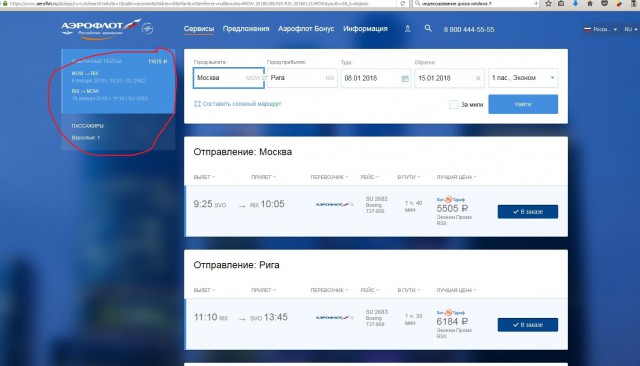The height and width of the screenshot is (366, 640).
Task: Call number 8 800 444-55-55 link
Action: [469, 30]
